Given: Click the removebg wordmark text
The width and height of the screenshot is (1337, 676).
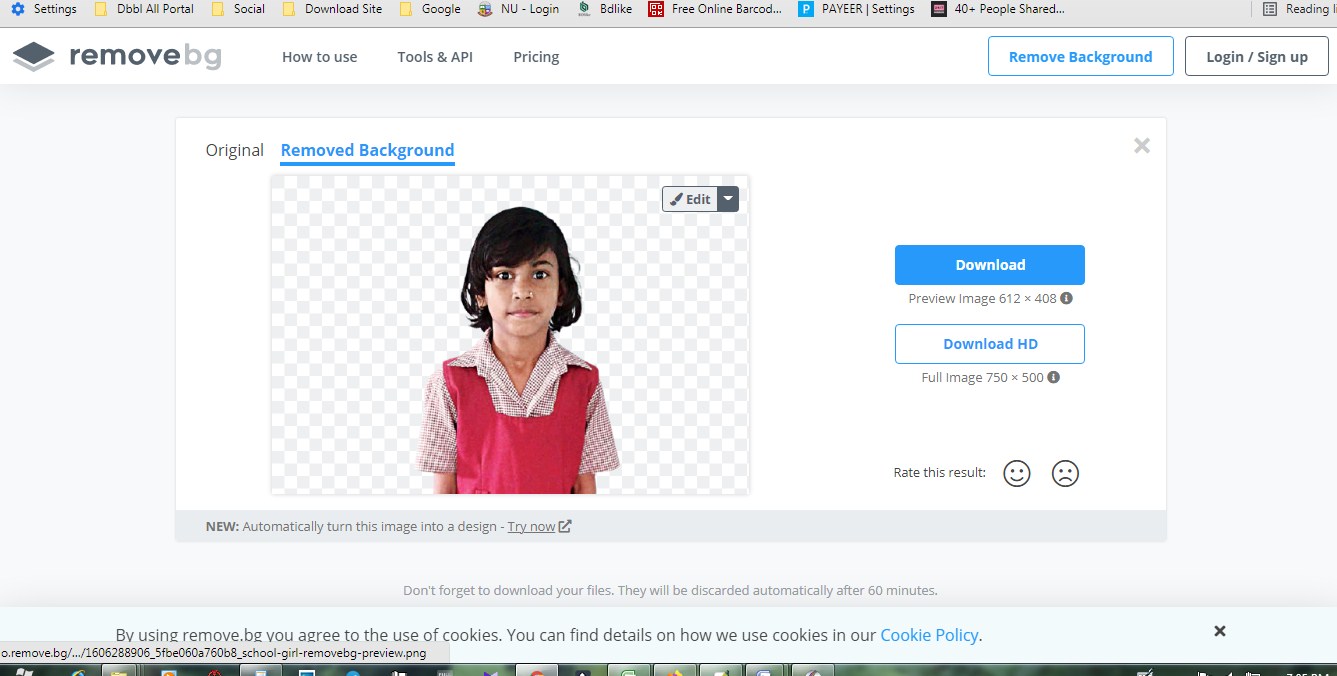Looking at the screenshot, I should tap(145, 57).
